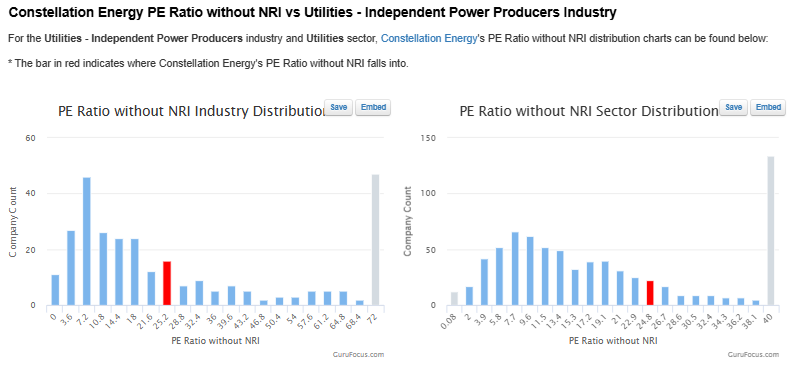
Task: Click the Industry chart bar at 39.6
Action: 231,296
